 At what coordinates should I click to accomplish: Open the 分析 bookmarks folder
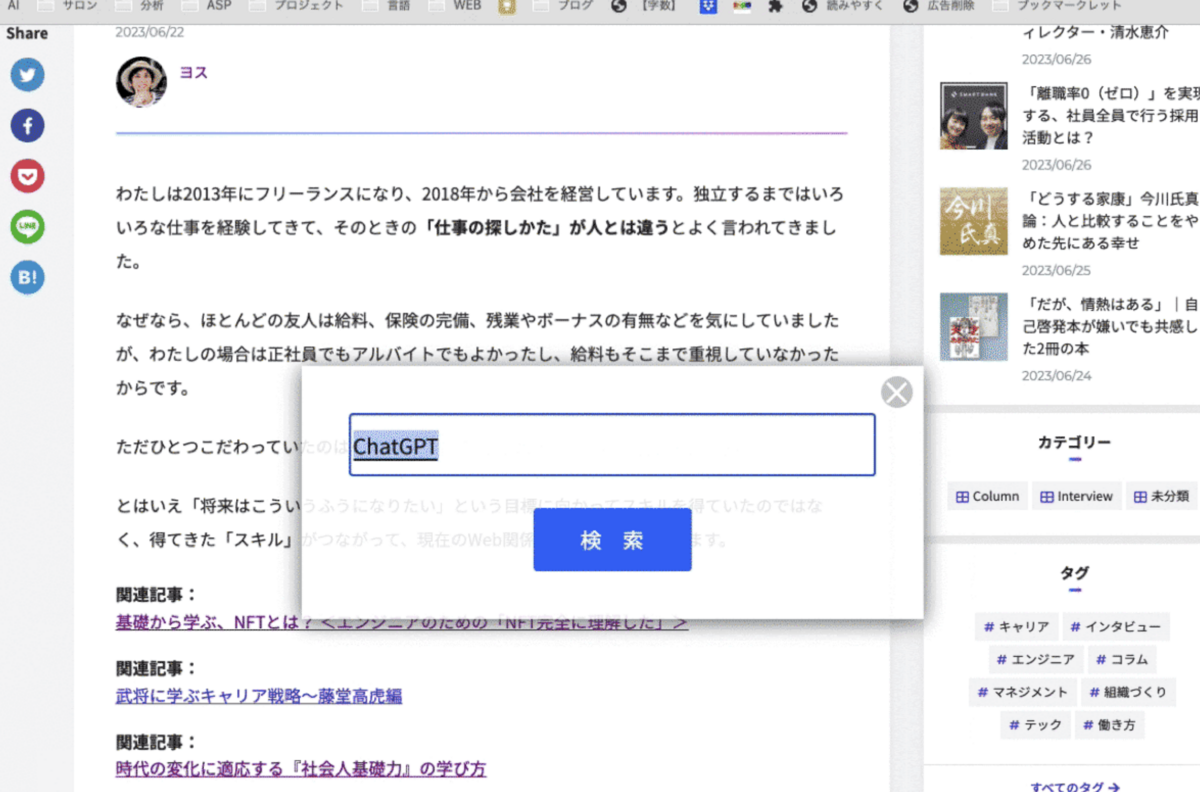click(142, 6)
